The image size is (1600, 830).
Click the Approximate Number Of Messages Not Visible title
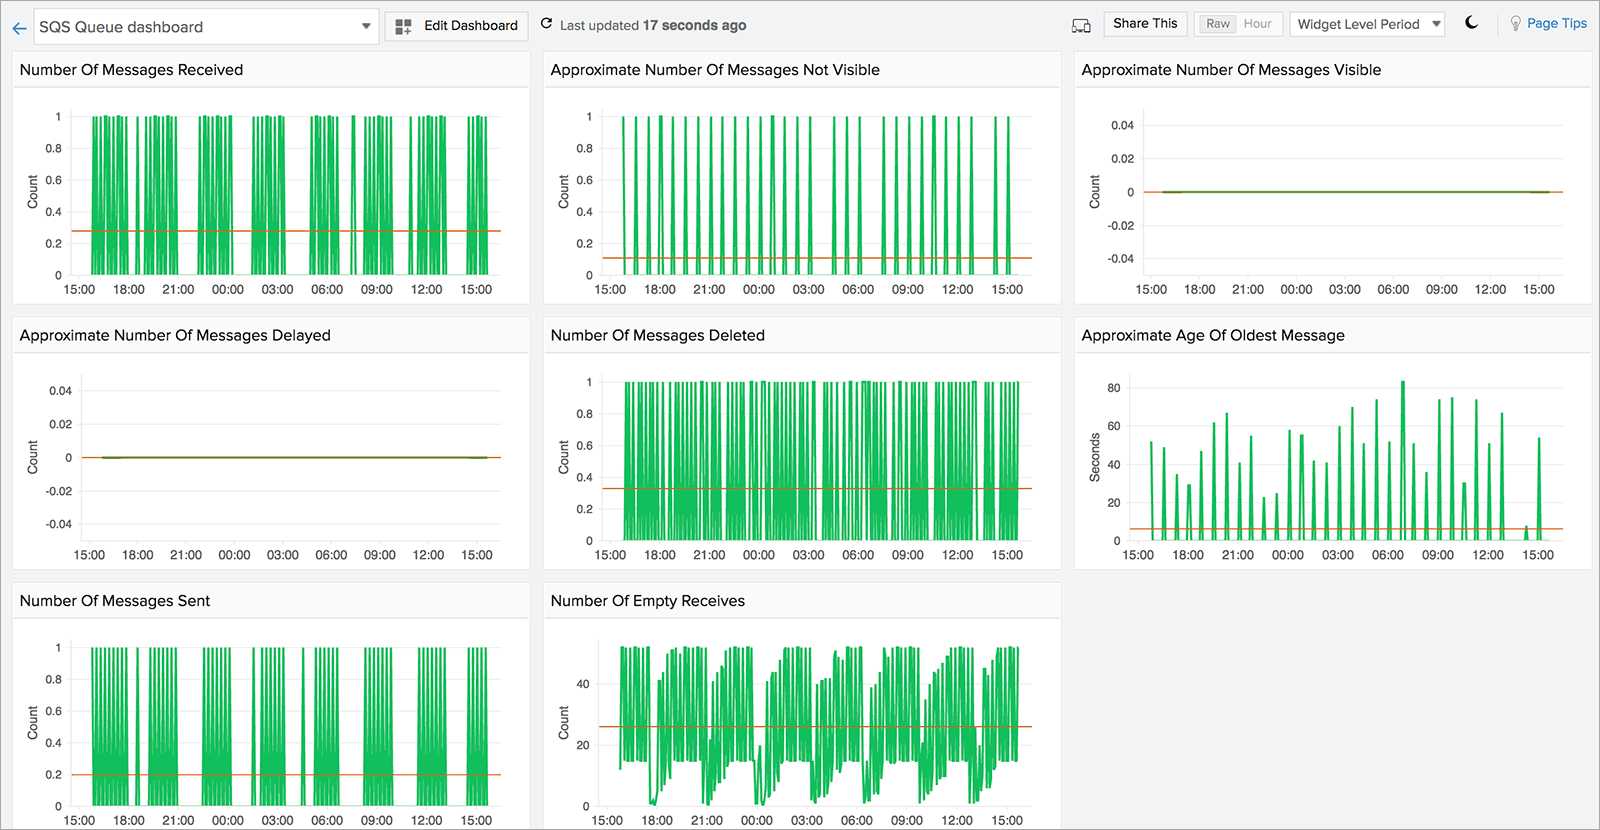715,70
